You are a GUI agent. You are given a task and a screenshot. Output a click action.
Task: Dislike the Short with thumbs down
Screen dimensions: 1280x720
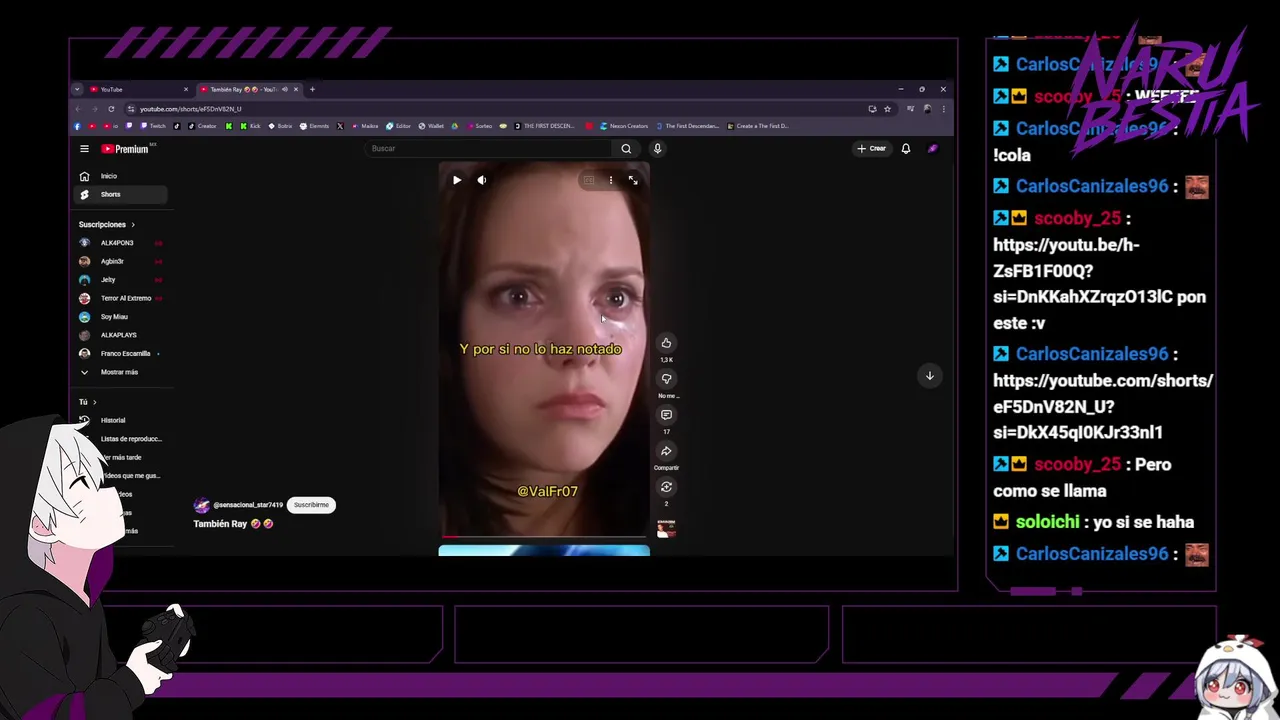click(666, 379)
